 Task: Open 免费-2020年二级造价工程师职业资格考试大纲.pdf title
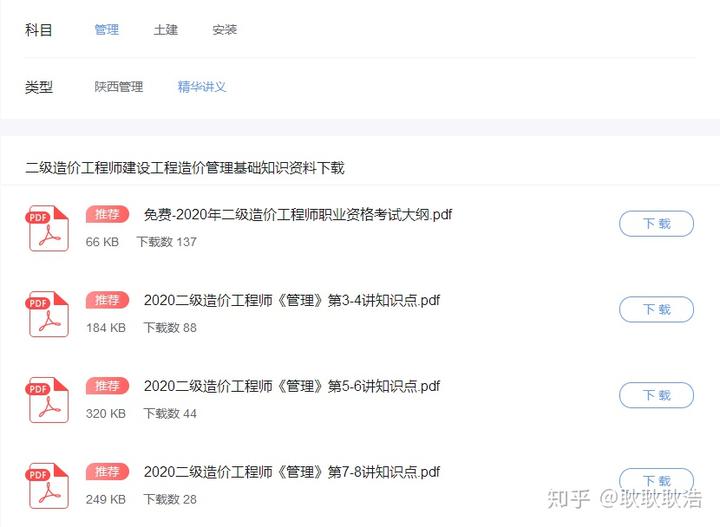pyautogui.click(x=298, y=214)
